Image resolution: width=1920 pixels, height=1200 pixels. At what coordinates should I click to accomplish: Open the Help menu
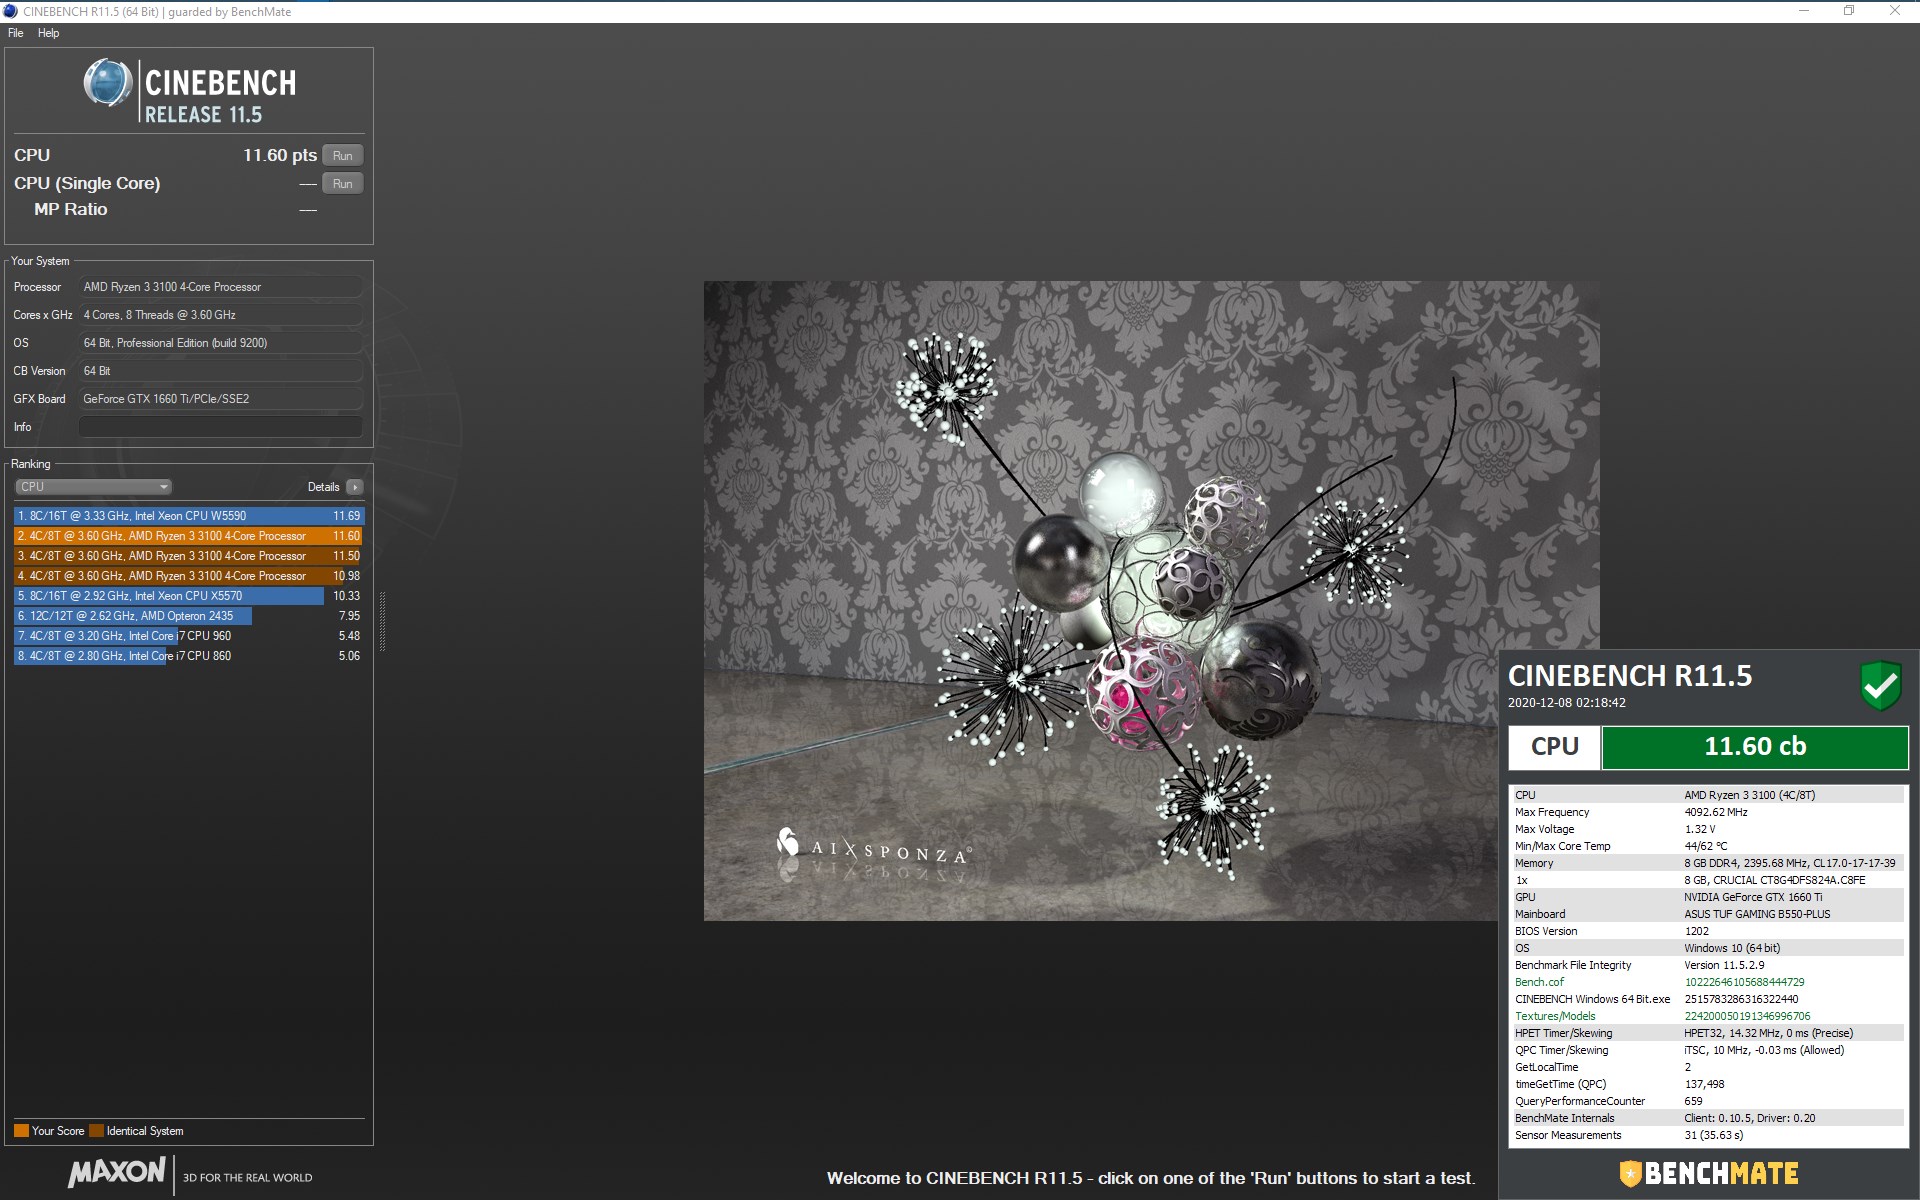point(48,33)
